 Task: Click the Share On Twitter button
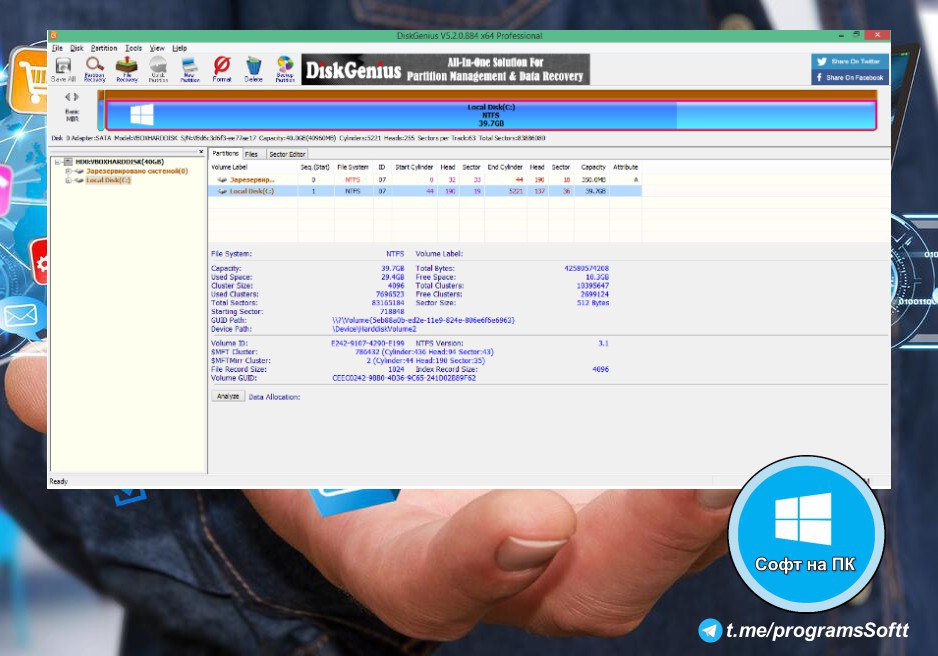click(849, 61)
